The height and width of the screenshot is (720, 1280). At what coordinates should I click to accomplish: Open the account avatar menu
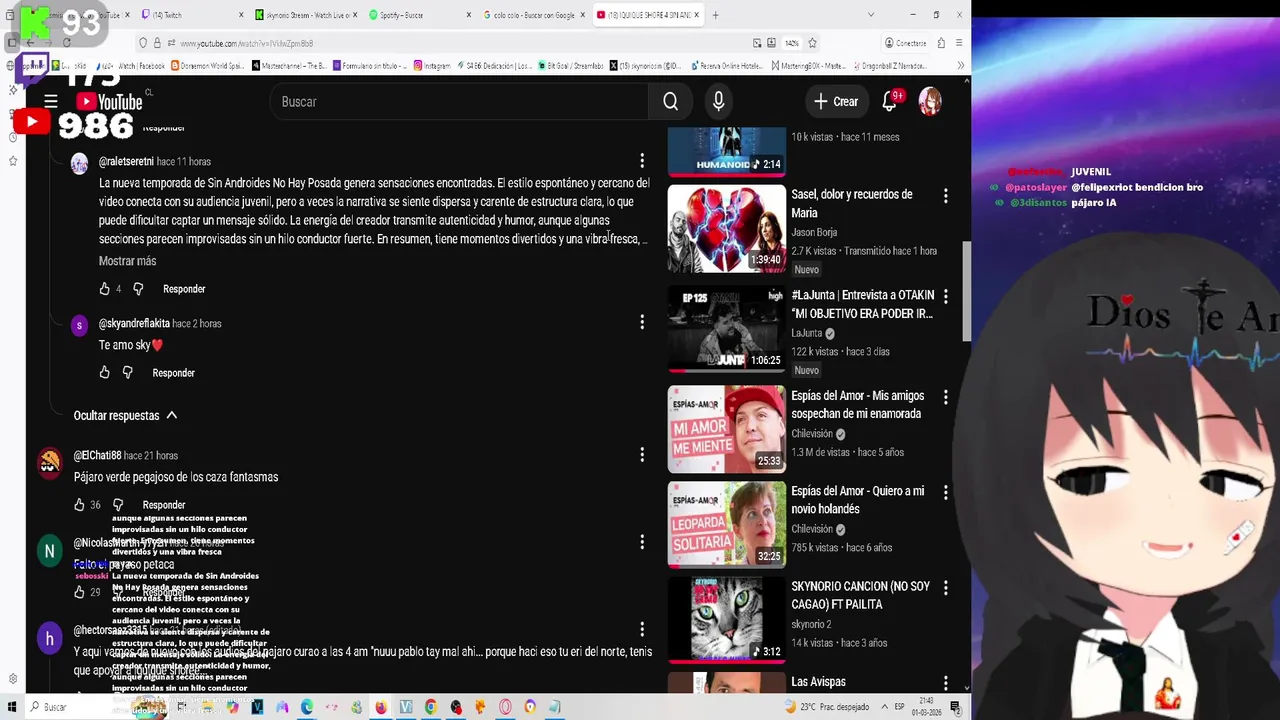tap(930, 101)
